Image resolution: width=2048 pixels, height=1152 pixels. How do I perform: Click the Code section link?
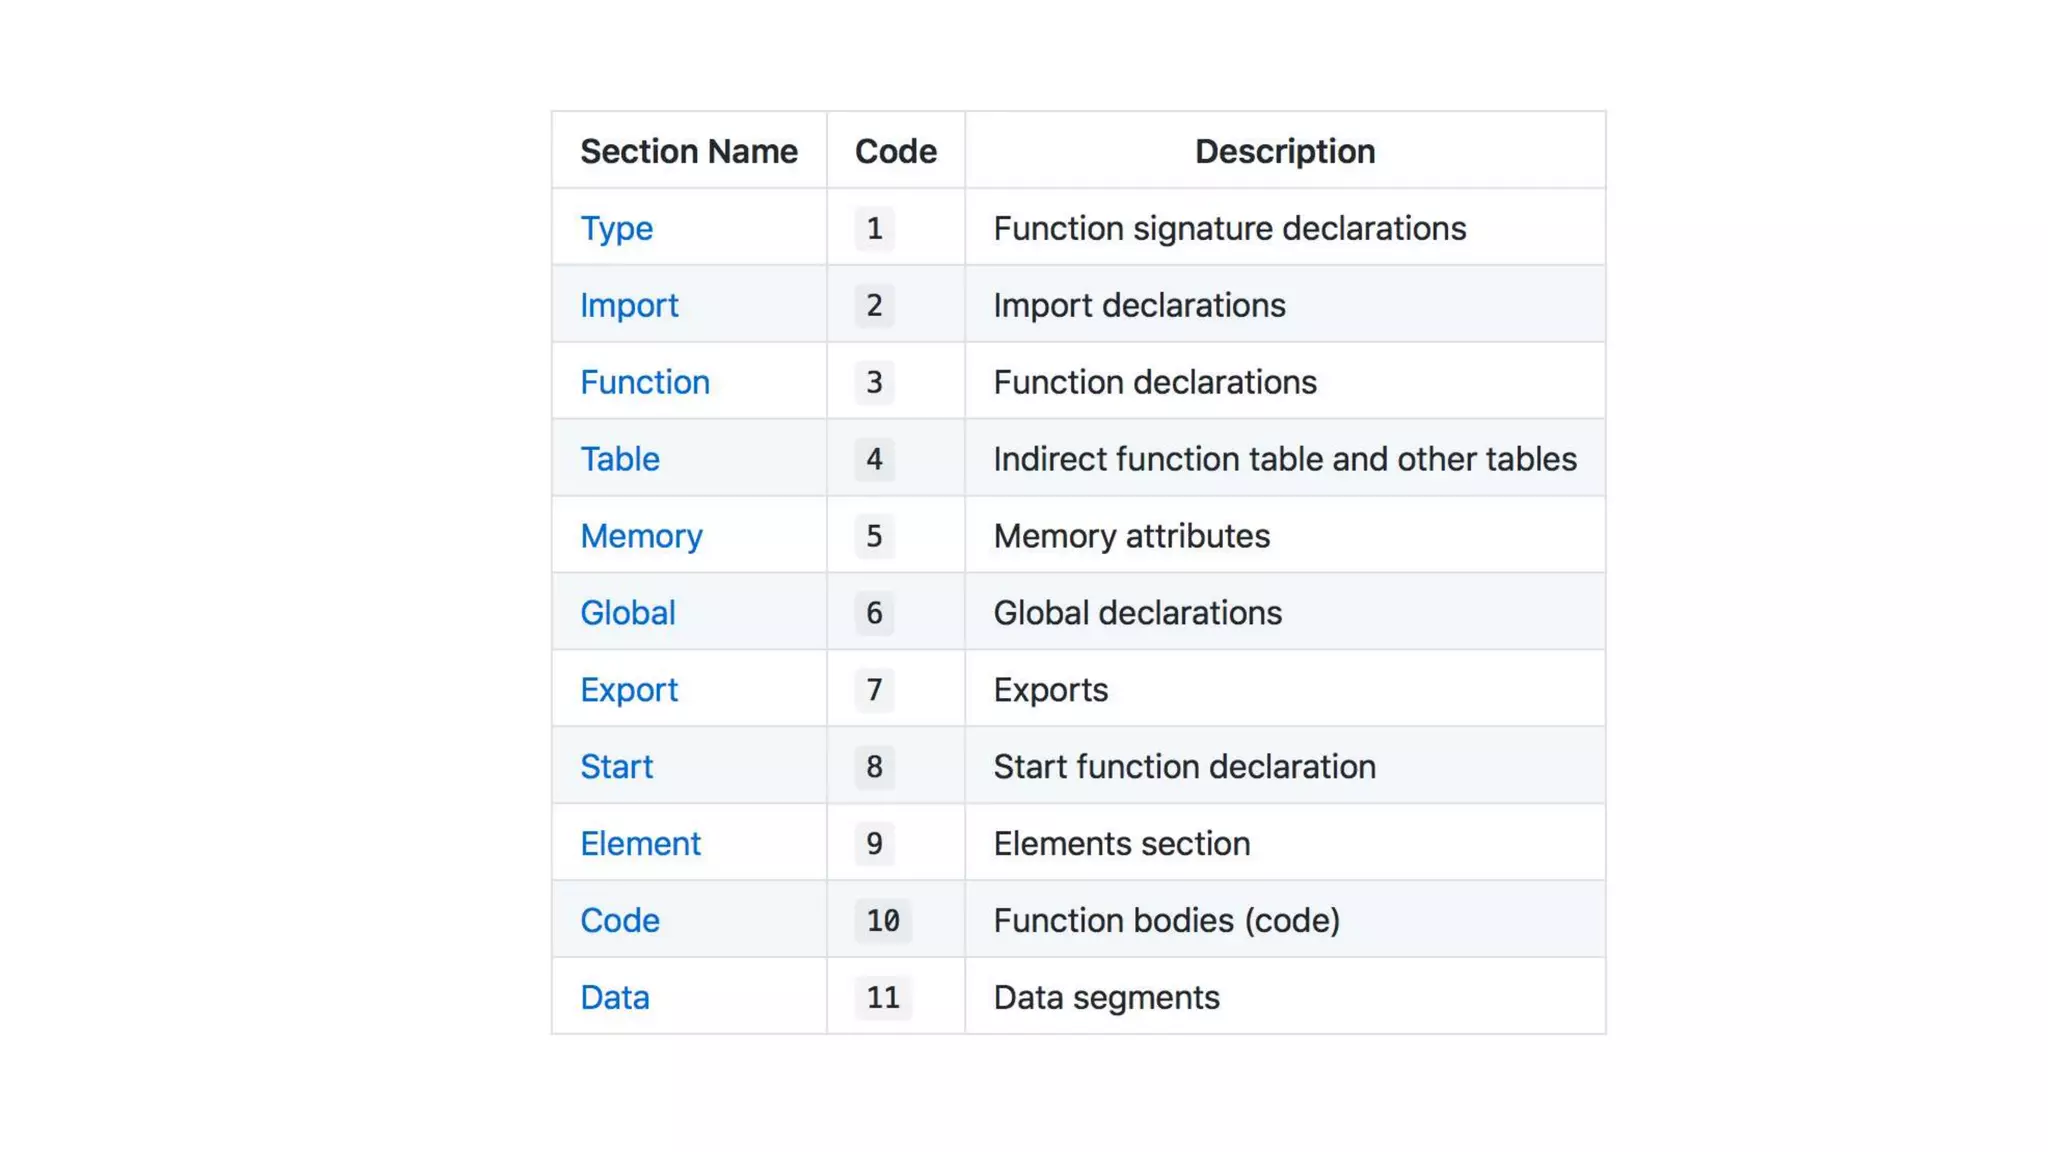pos(620,921)
